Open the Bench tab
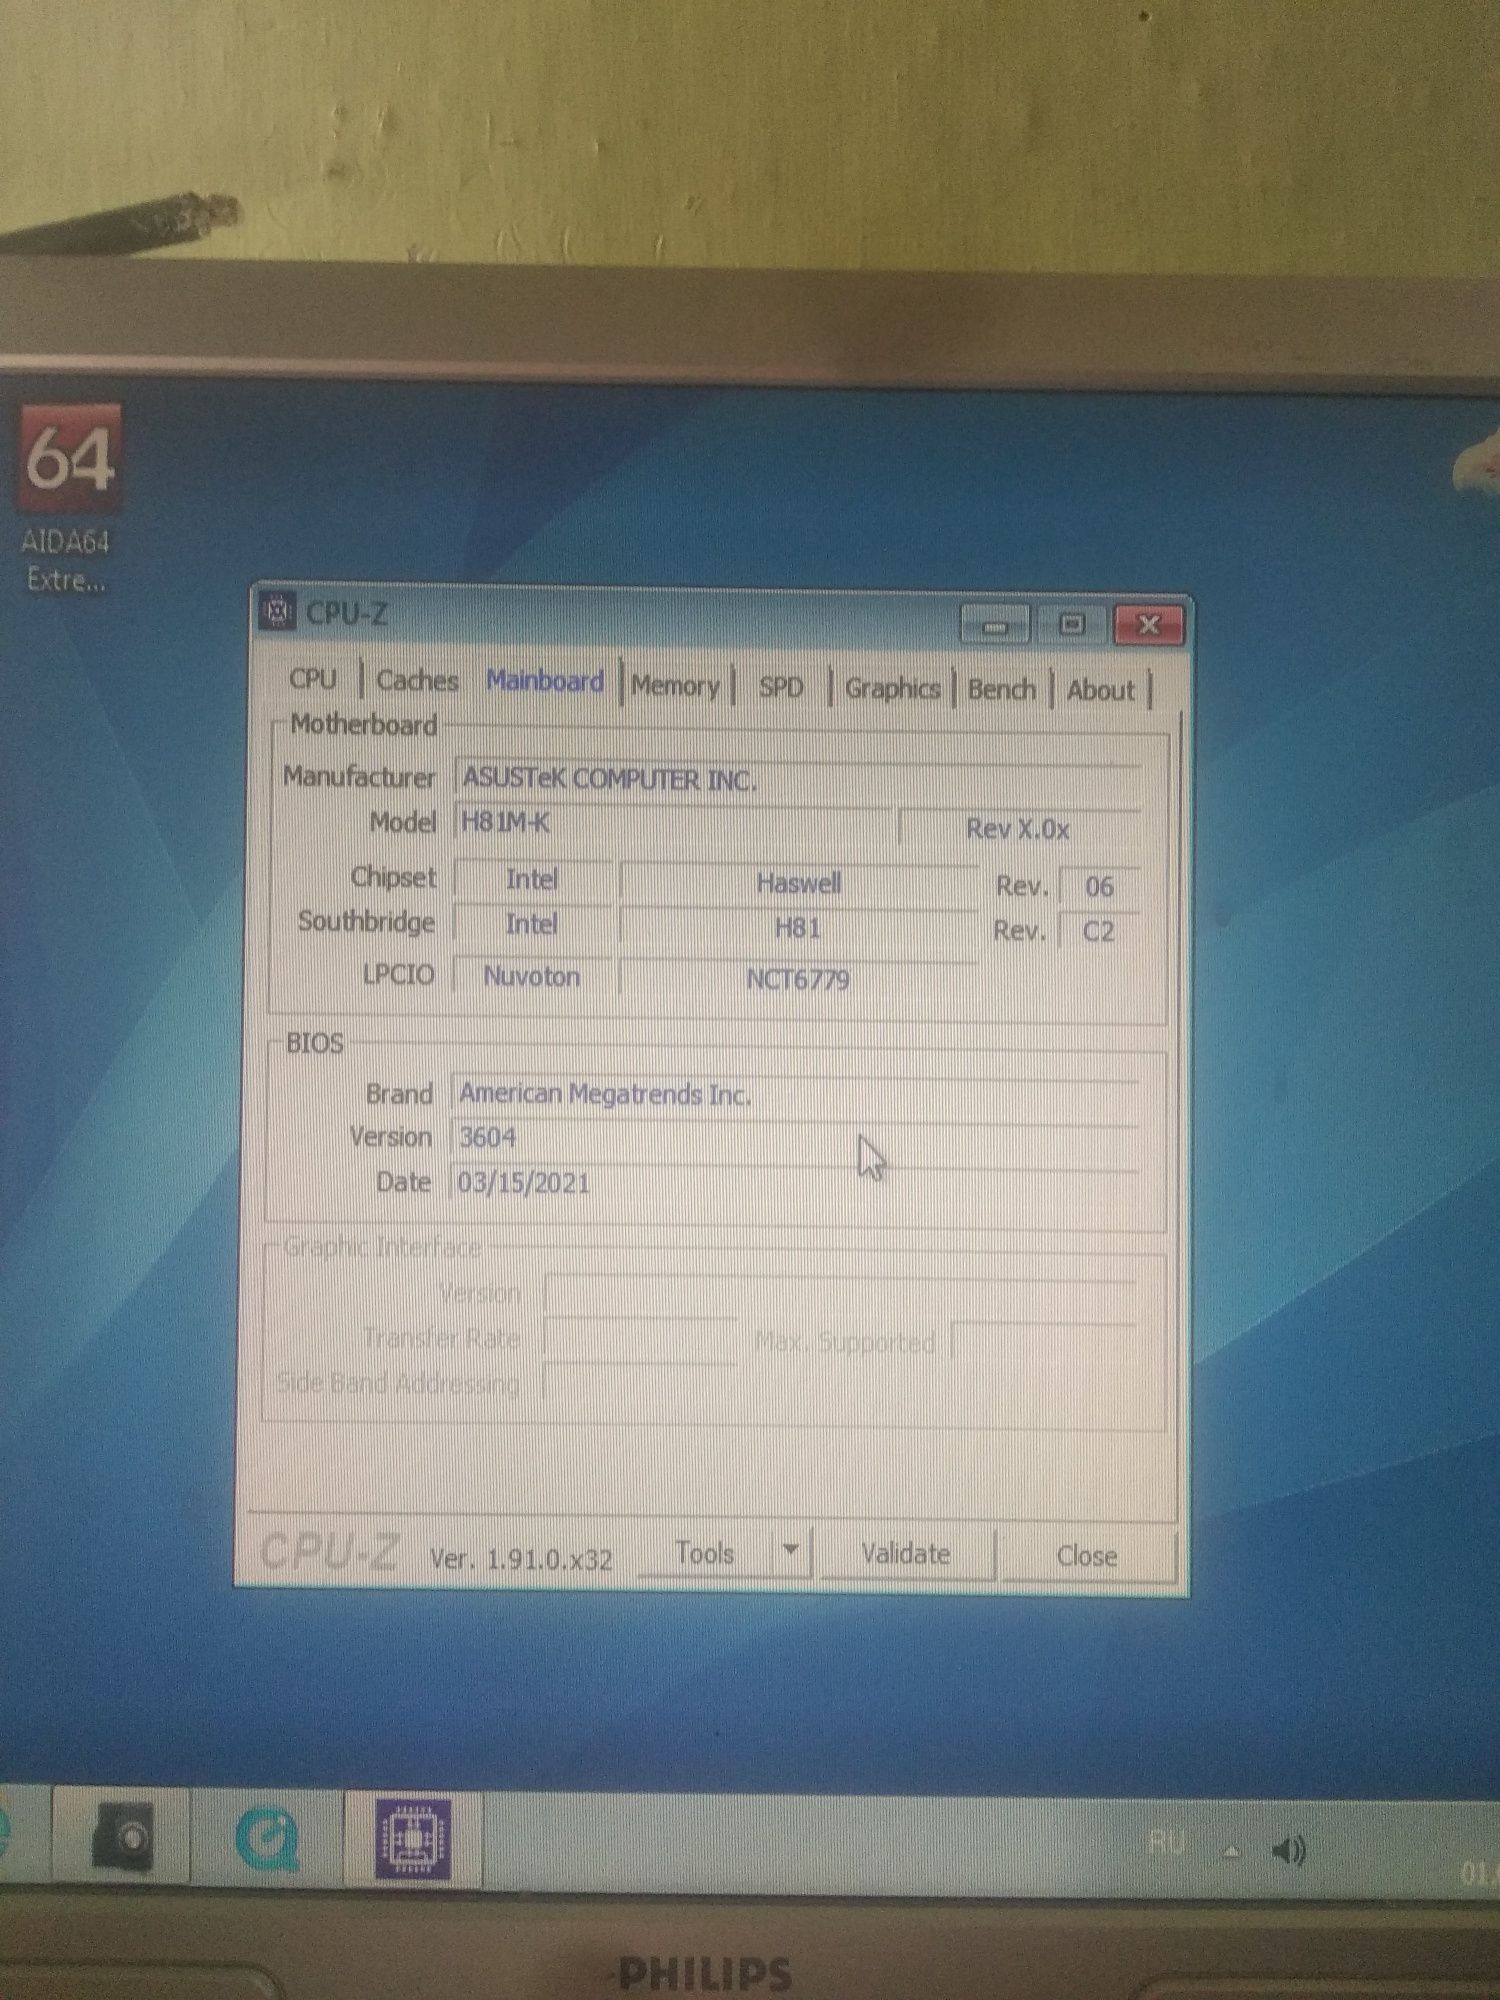The image size is (1500, 2000). click(x=1002, y=690)
